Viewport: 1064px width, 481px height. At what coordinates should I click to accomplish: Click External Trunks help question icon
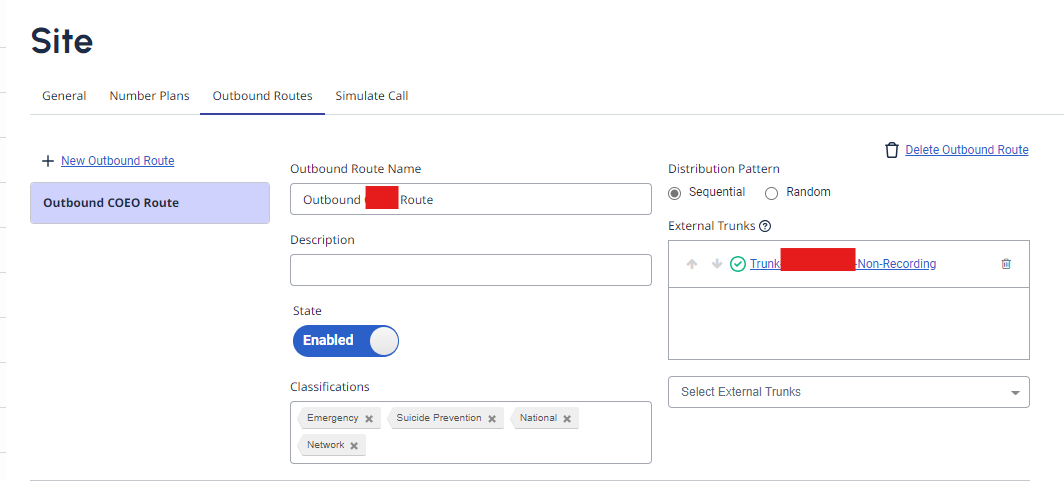point(765,226)
